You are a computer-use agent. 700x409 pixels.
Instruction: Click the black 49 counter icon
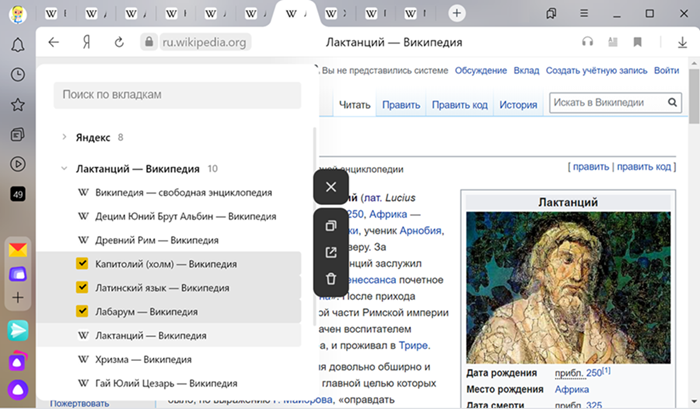18,194
